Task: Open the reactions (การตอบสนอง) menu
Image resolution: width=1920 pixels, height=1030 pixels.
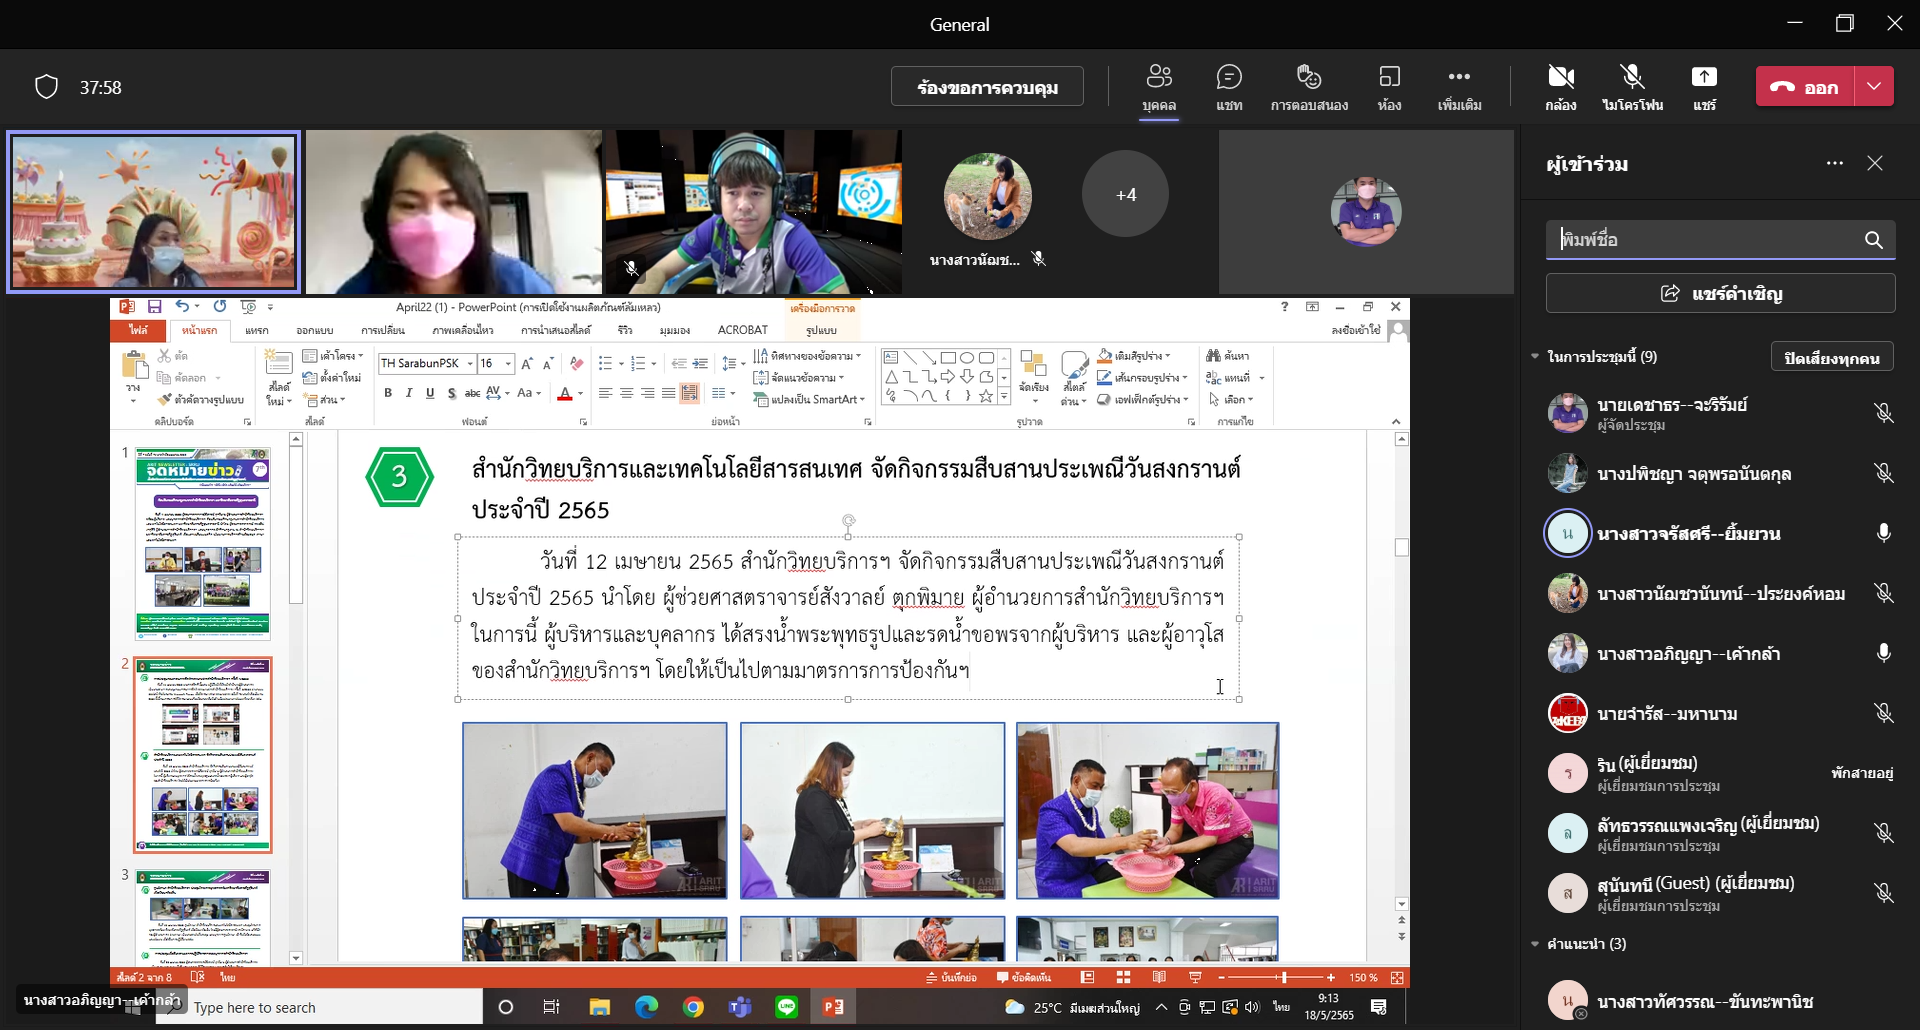Action: (x=1309, y=87)
